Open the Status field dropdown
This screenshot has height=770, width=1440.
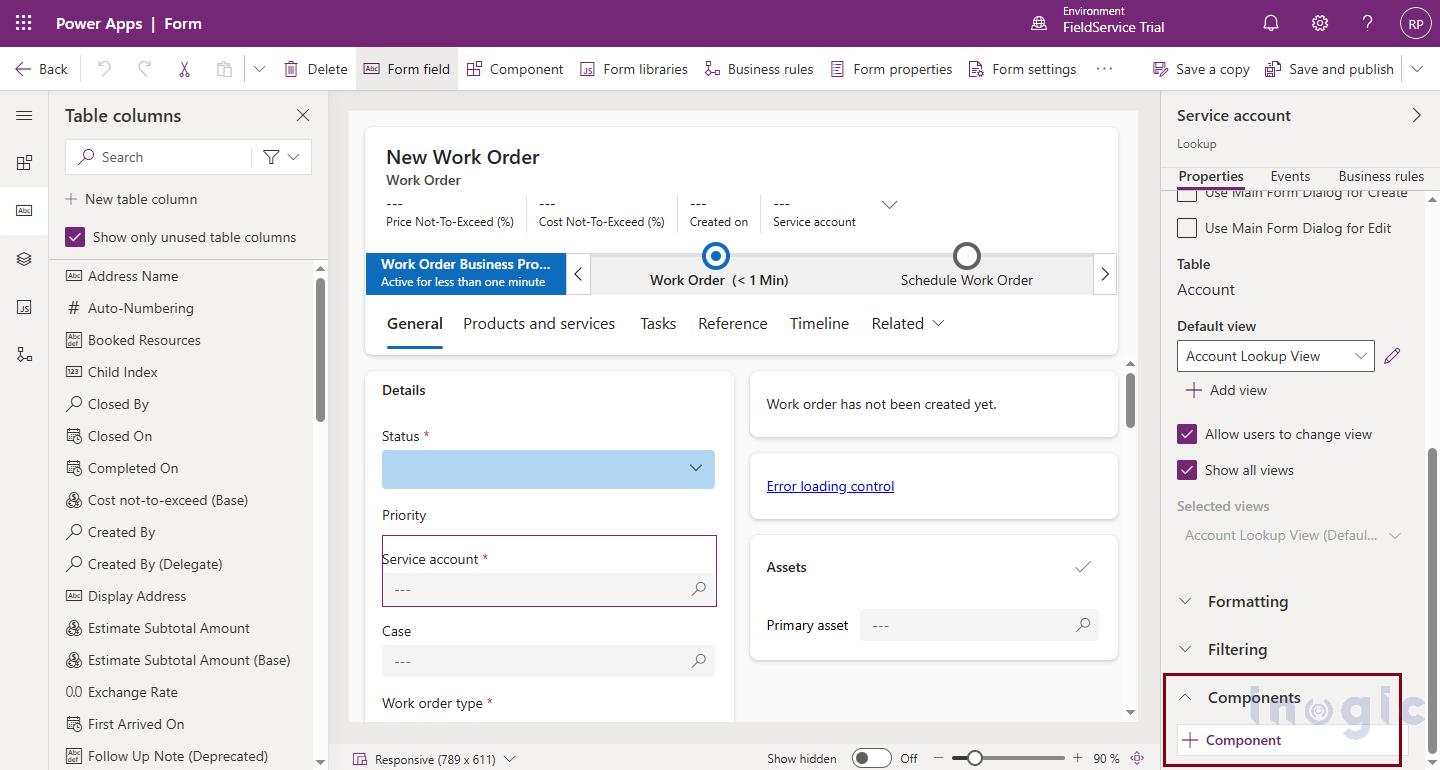click(548, 469)
